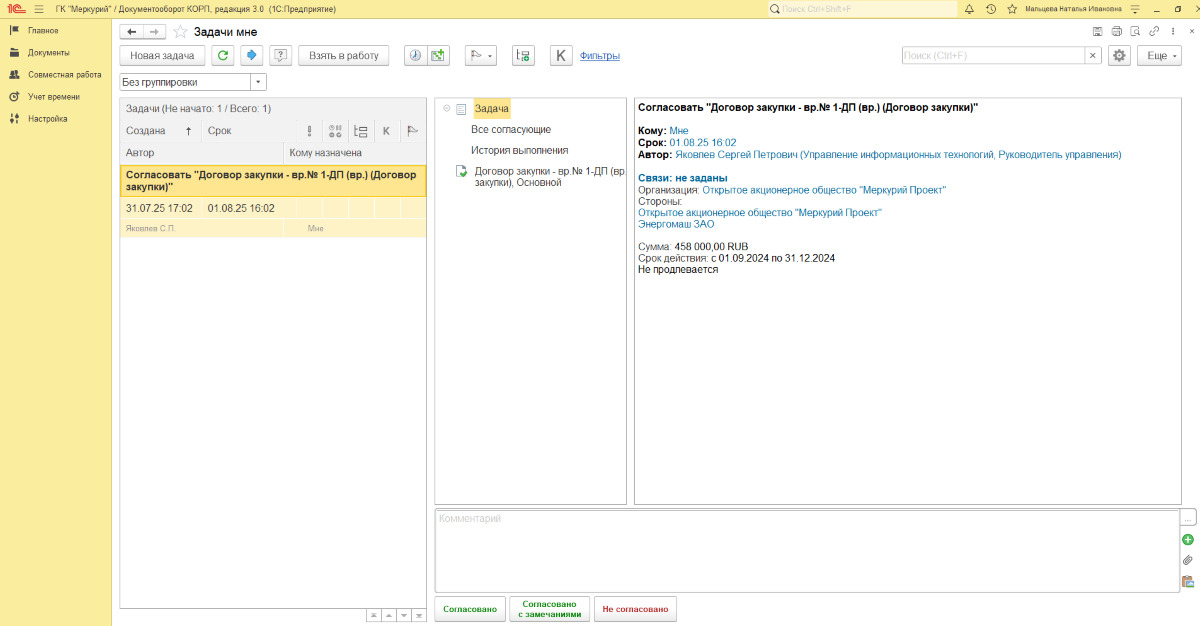Open the history clock icon in title bar
The width and height of the screenshot is (1200, 626).
(x=990, y=9)
